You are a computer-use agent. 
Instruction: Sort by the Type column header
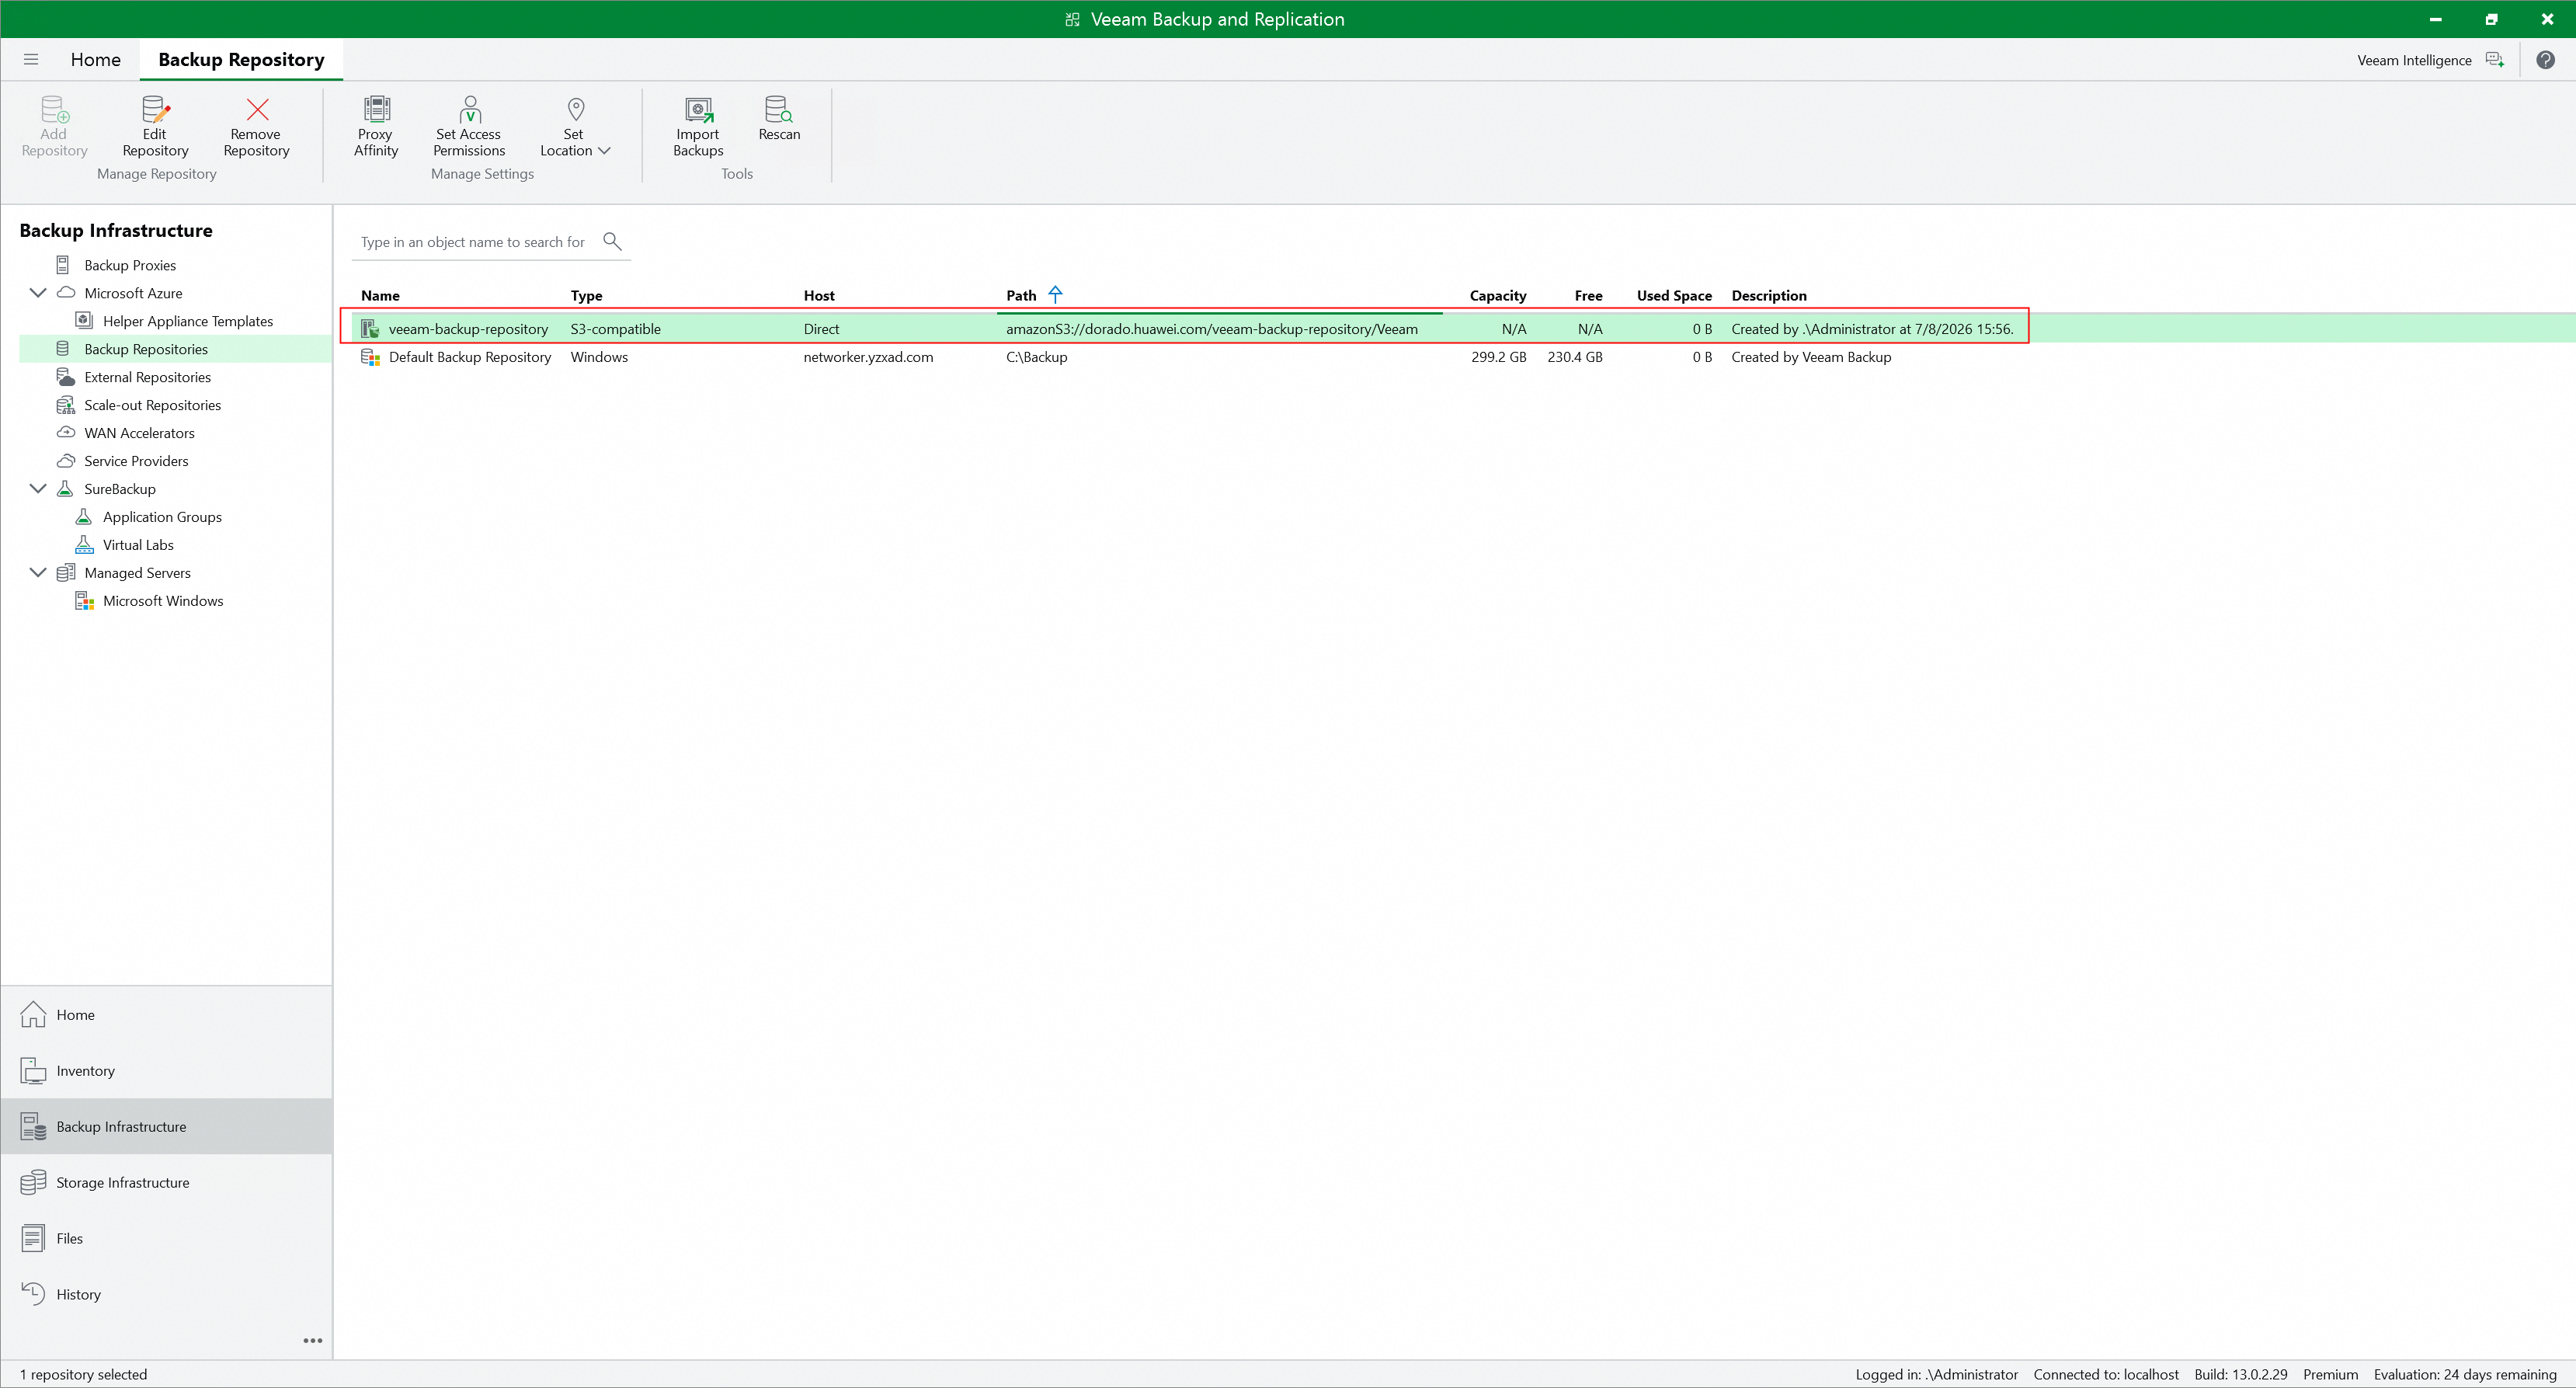pyautogui.click(x=586, y=295)
